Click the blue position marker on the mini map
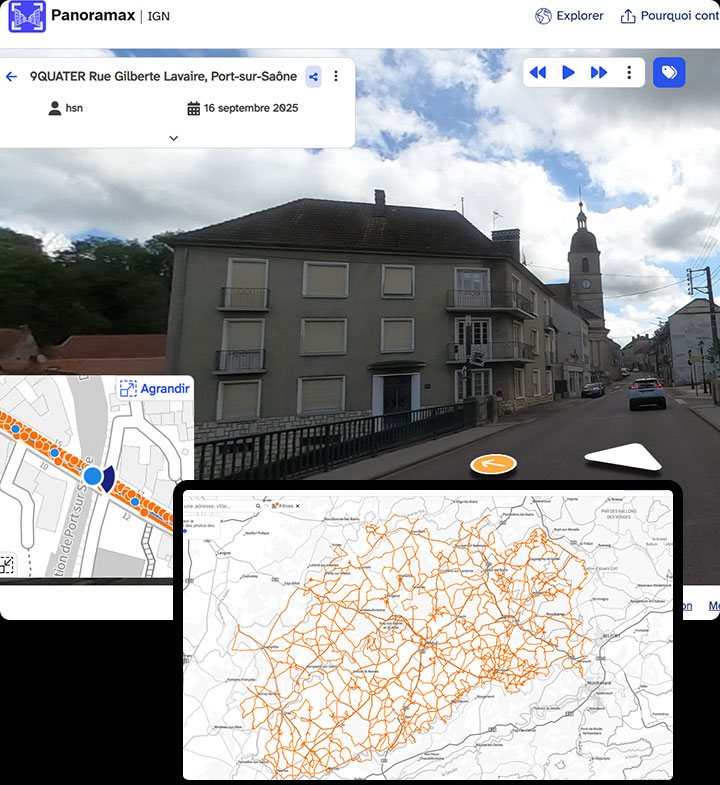720x785 pixels. pyautogui.click(x=93, y=477)
